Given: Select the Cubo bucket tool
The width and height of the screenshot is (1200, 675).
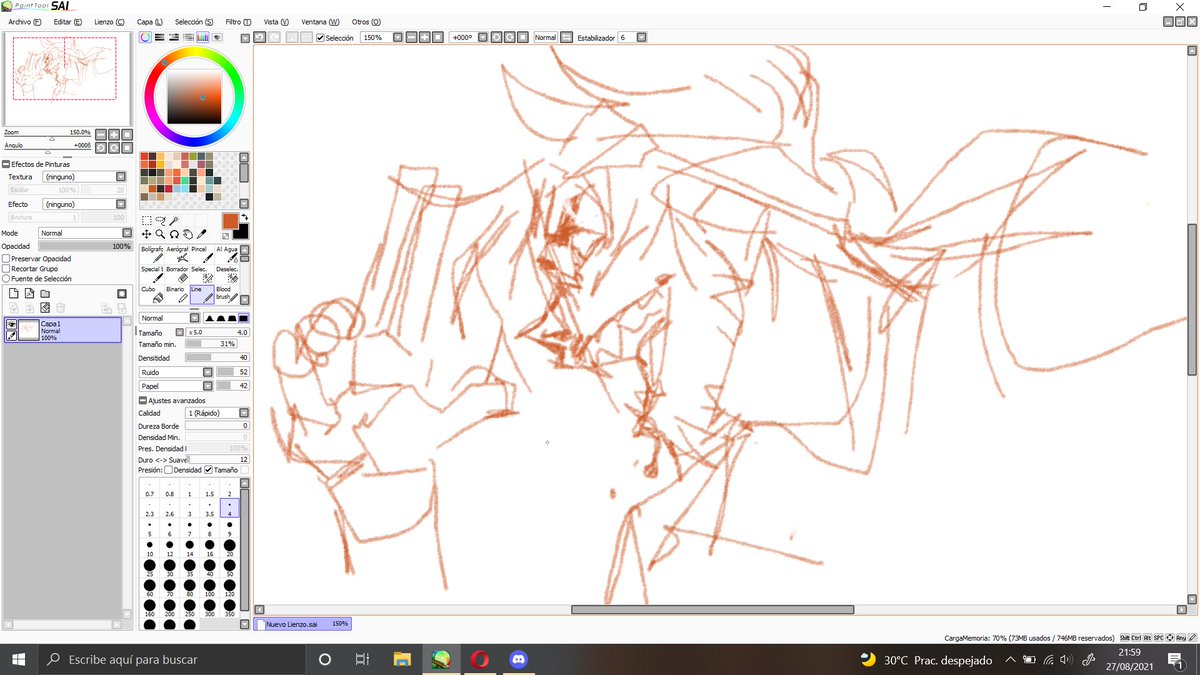Looking at the screenshot, I should point(152,294).
